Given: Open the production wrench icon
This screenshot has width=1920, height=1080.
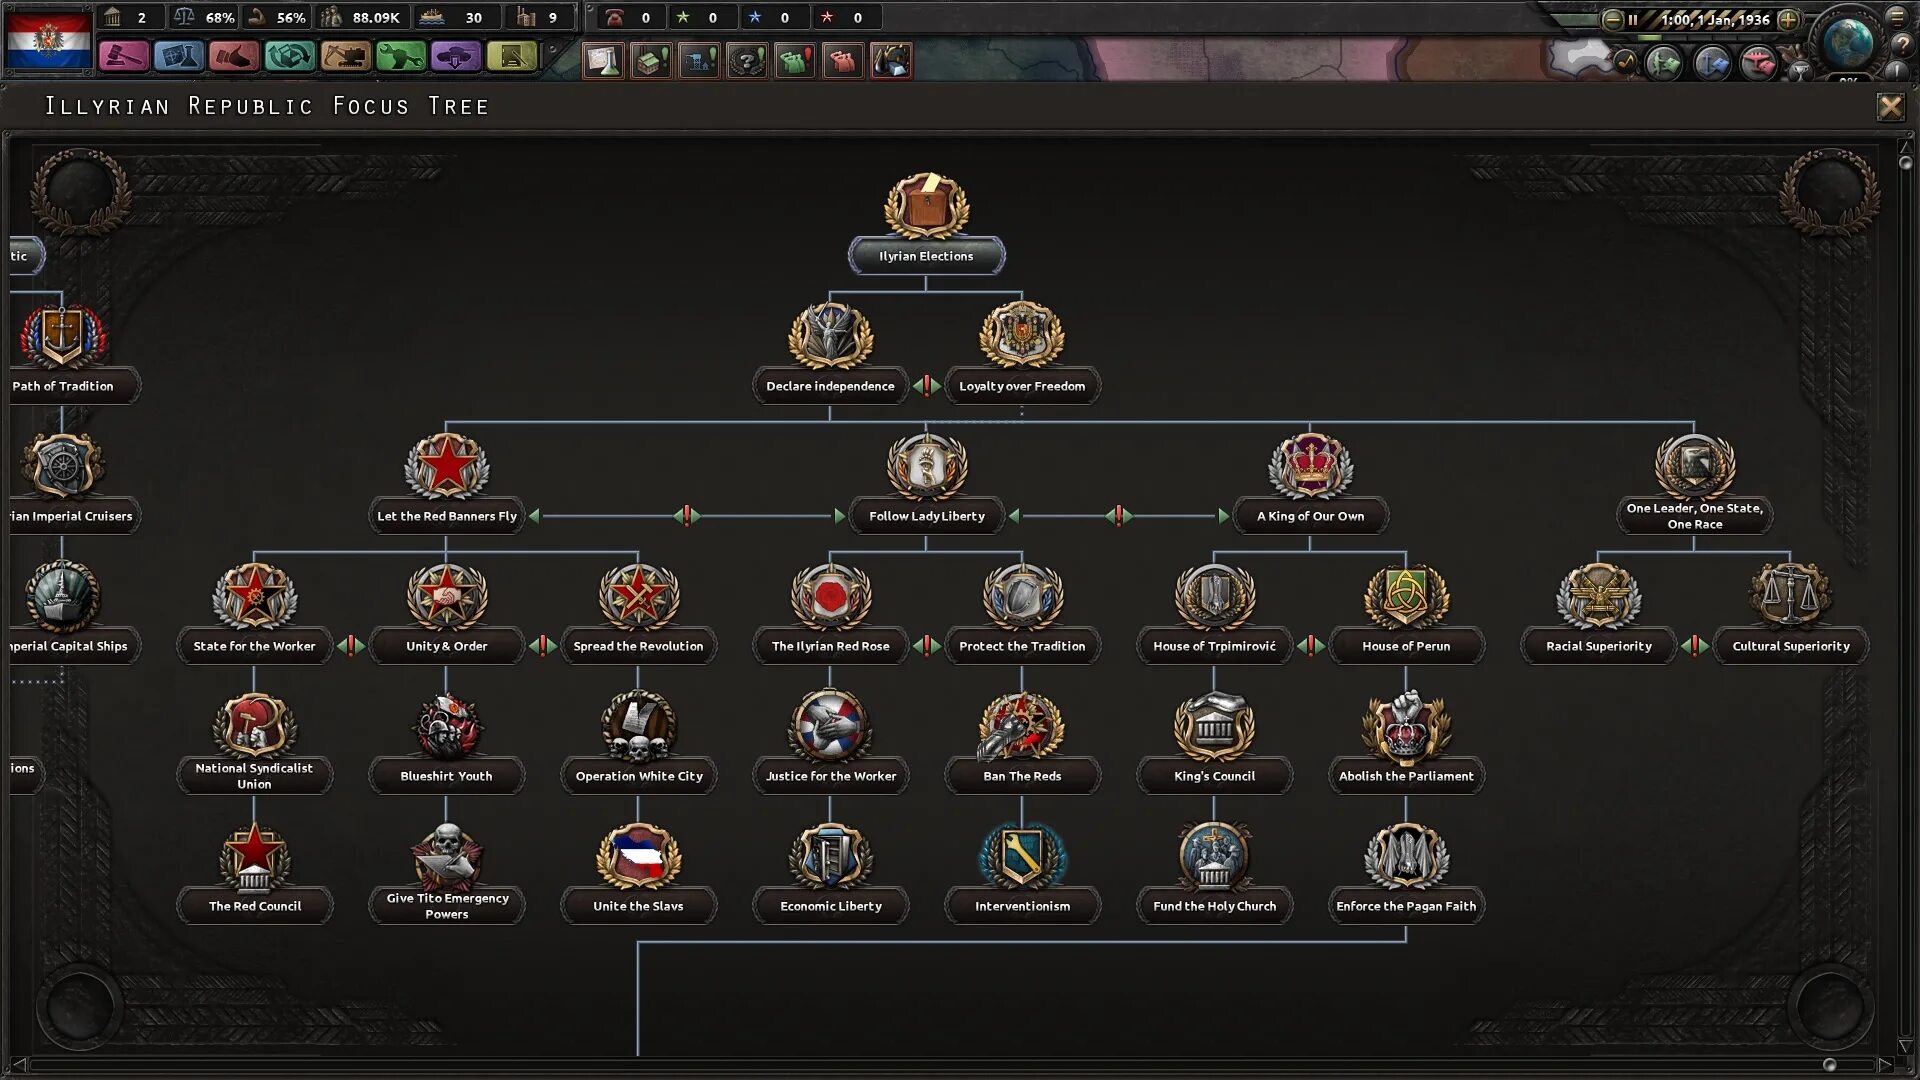Looking at the screenshot, I should pyautogui.click(x=400, y=57).
